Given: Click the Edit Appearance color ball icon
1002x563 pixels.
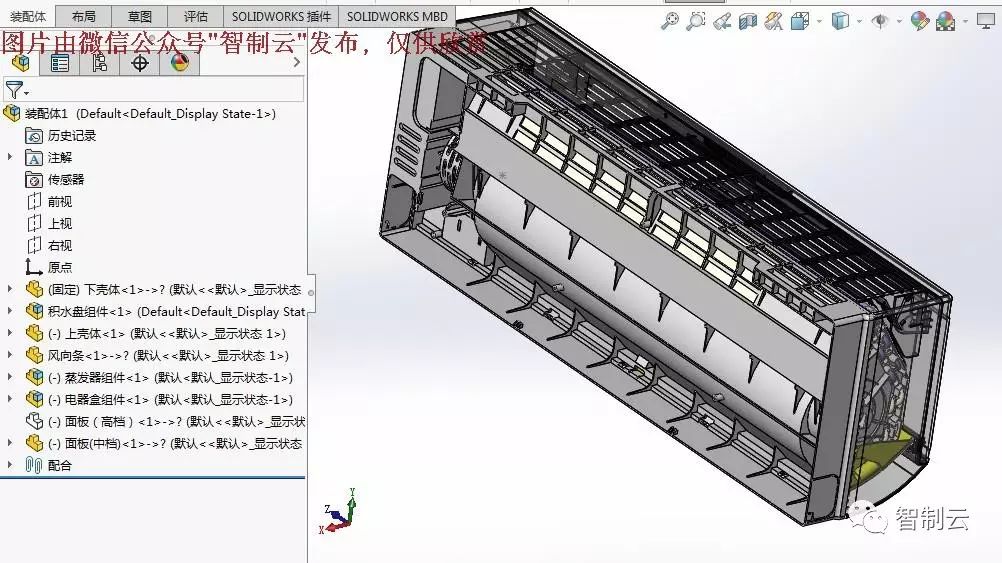Looking at the screenshot, I should (920, 22).
